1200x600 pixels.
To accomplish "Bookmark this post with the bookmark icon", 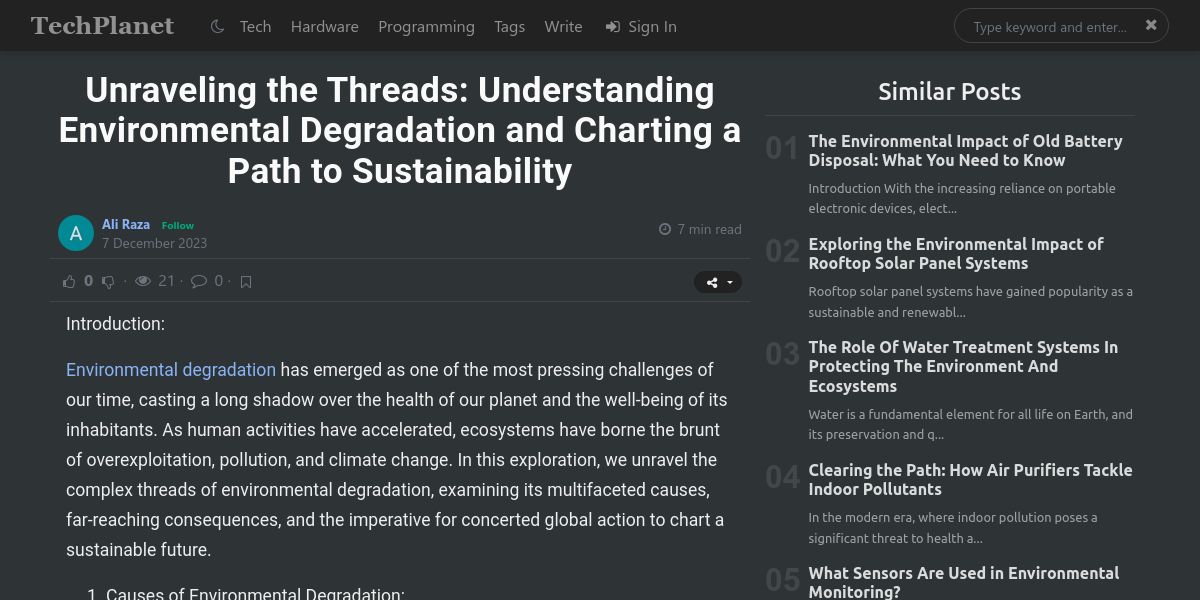I will [246, 282].
